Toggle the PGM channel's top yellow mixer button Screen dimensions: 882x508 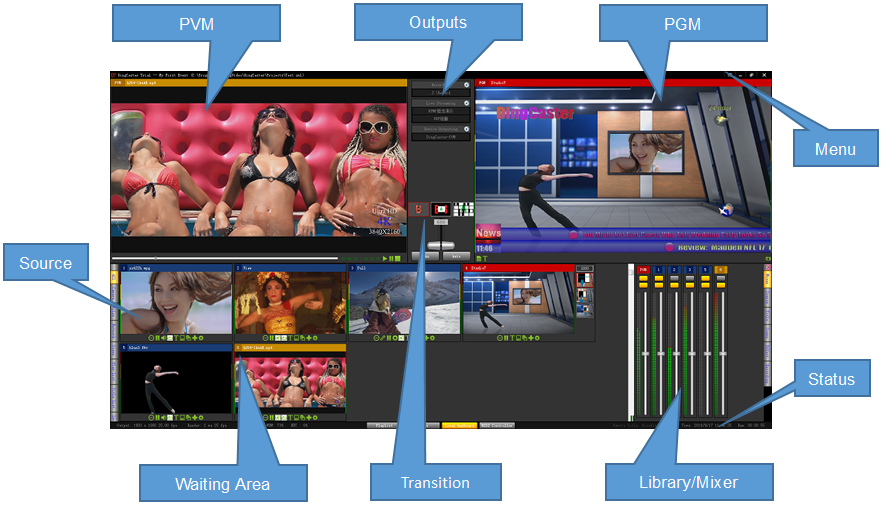(x=644, y=280)
